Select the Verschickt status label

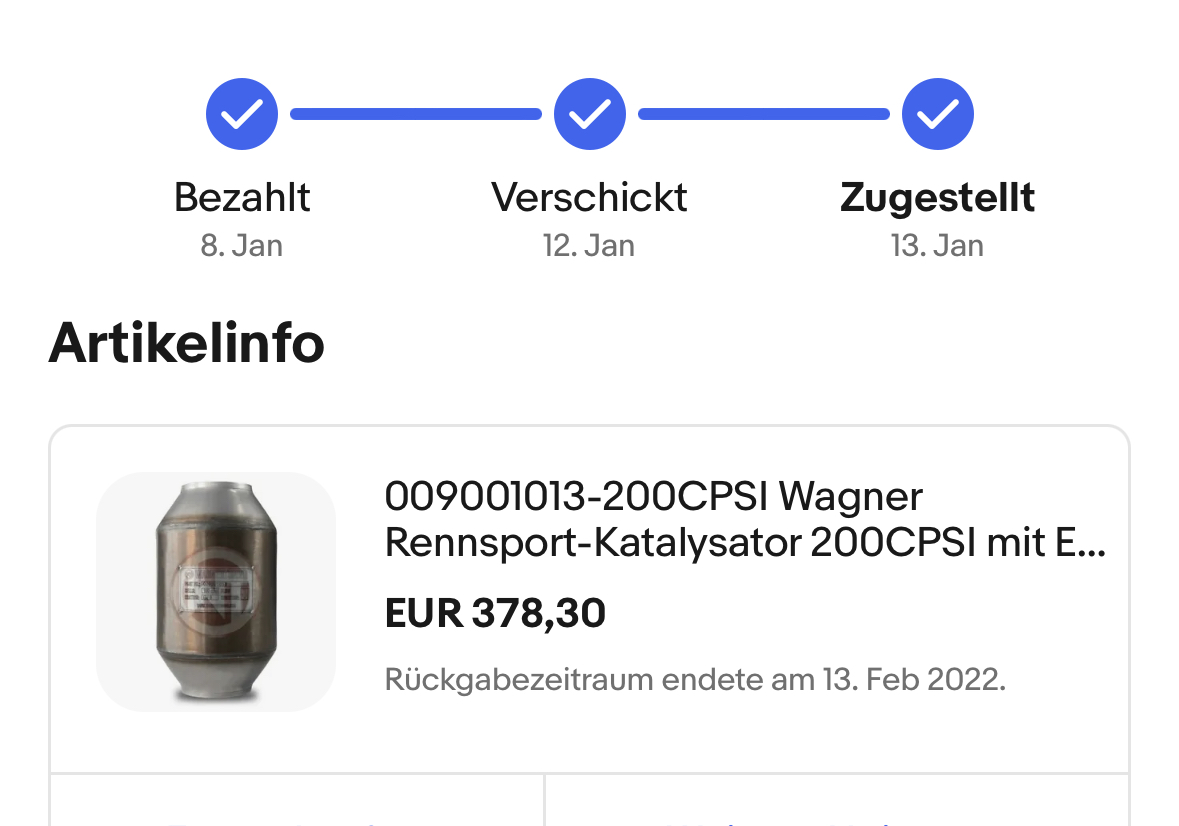[589, 197]
